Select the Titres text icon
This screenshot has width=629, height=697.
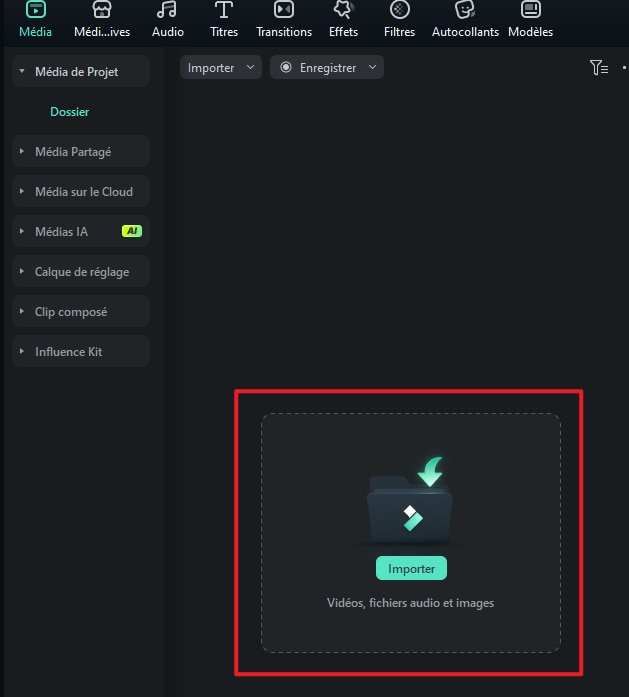(x=224, y=9)
